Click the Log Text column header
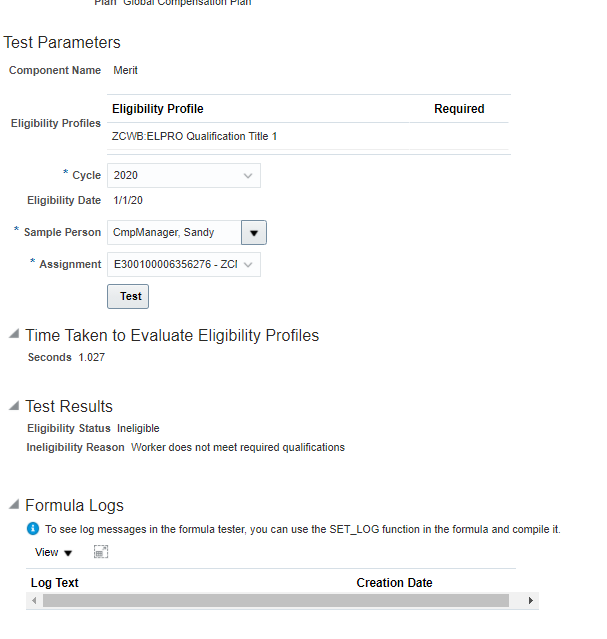 pos(55,583)
